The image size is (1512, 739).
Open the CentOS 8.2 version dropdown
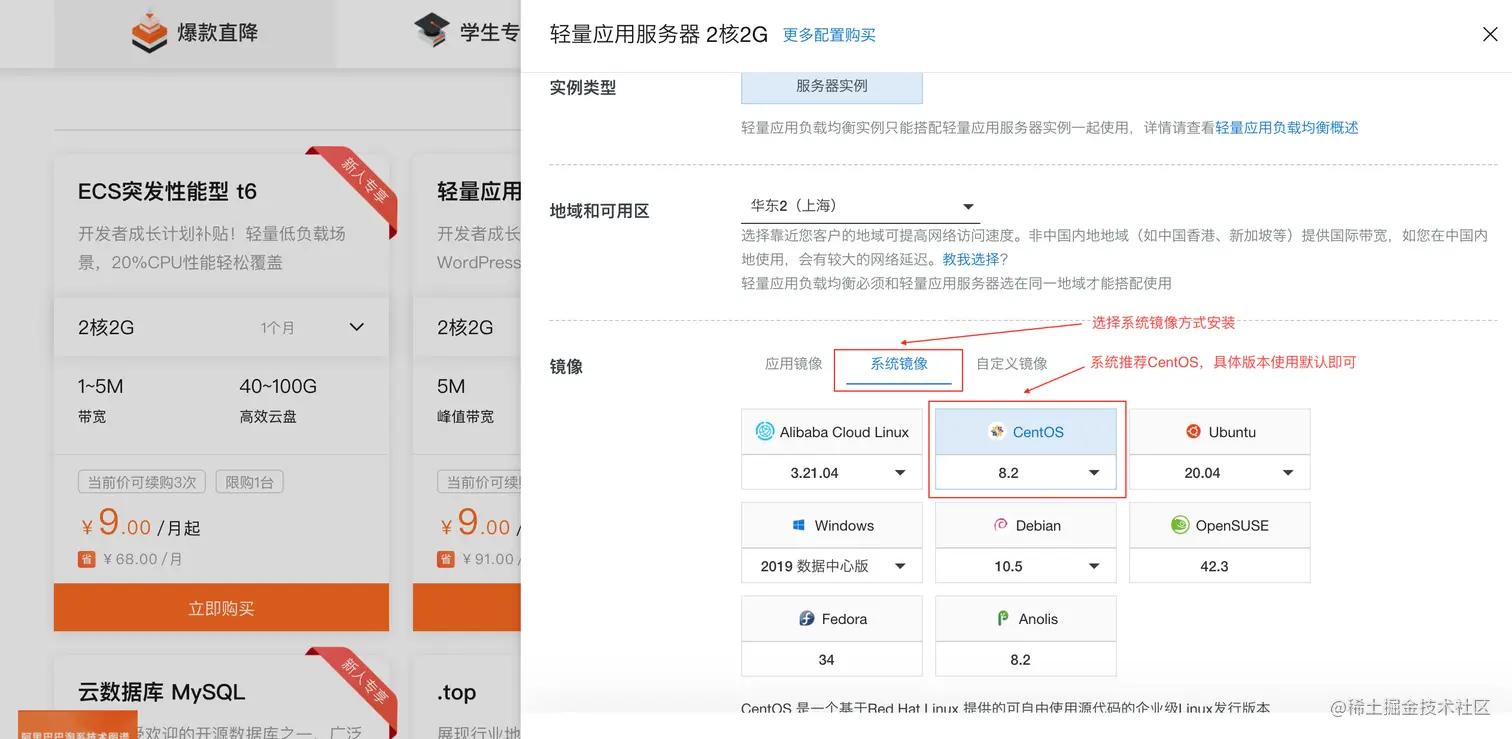tap(1026, 473)
